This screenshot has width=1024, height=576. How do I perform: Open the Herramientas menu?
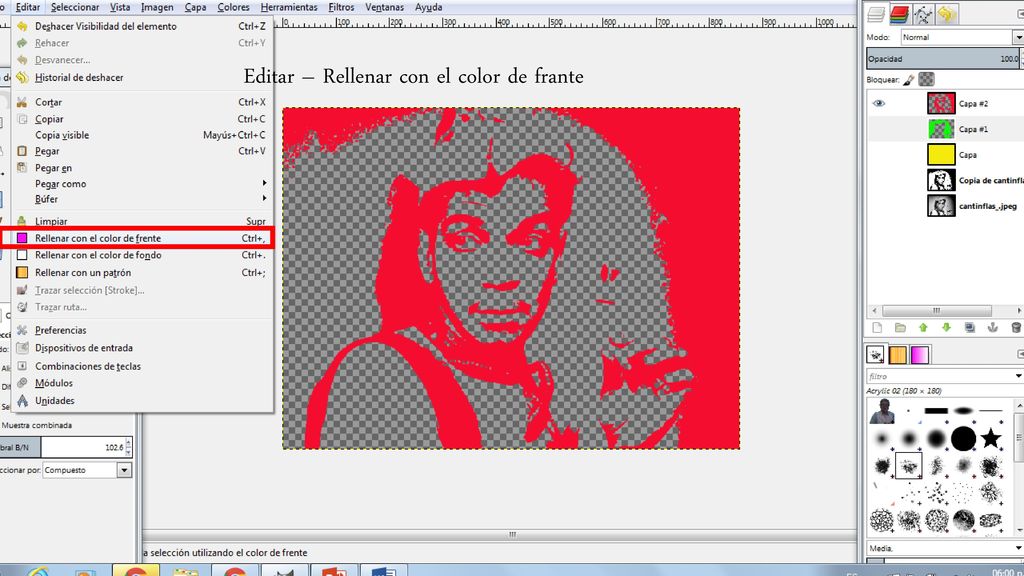(289, 7)
